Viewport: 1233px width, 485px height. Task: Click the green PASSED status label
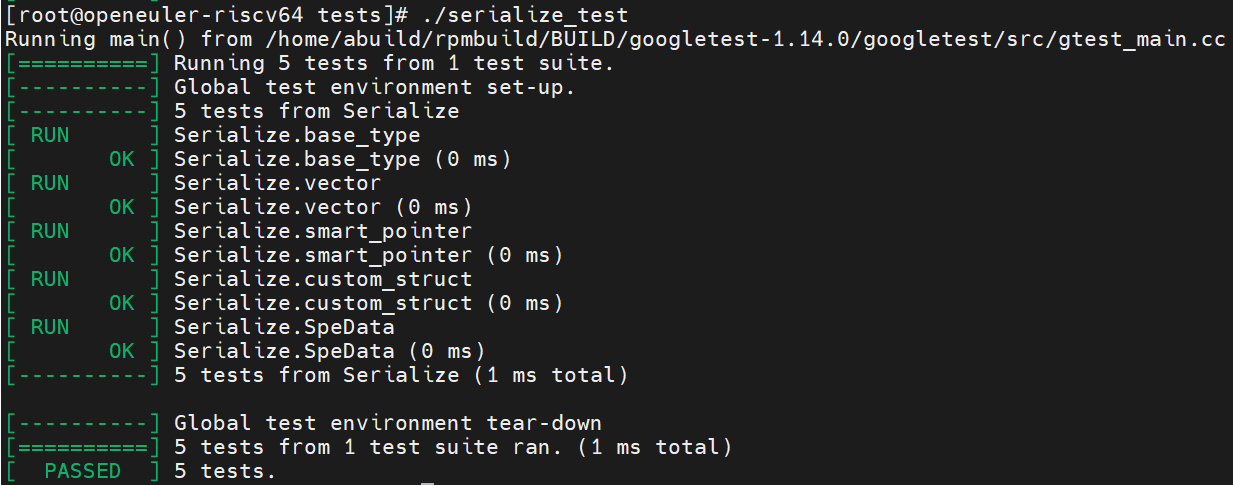82,471
